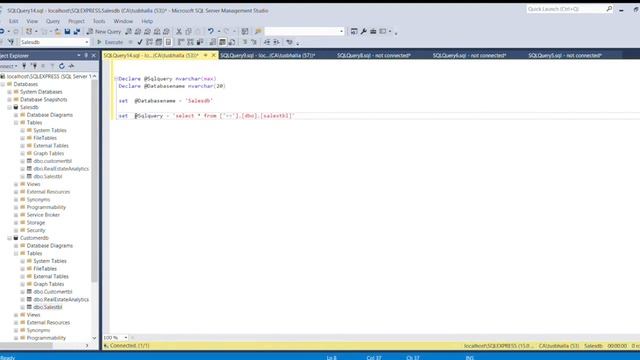Open the Edit menu

point(13,21)
